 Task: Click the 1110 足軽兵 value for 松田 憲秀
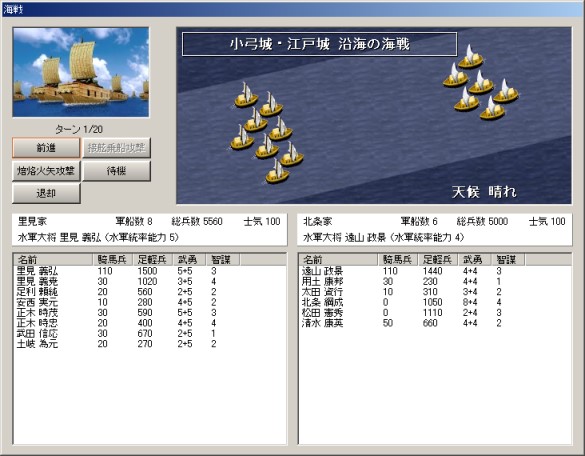432,312
